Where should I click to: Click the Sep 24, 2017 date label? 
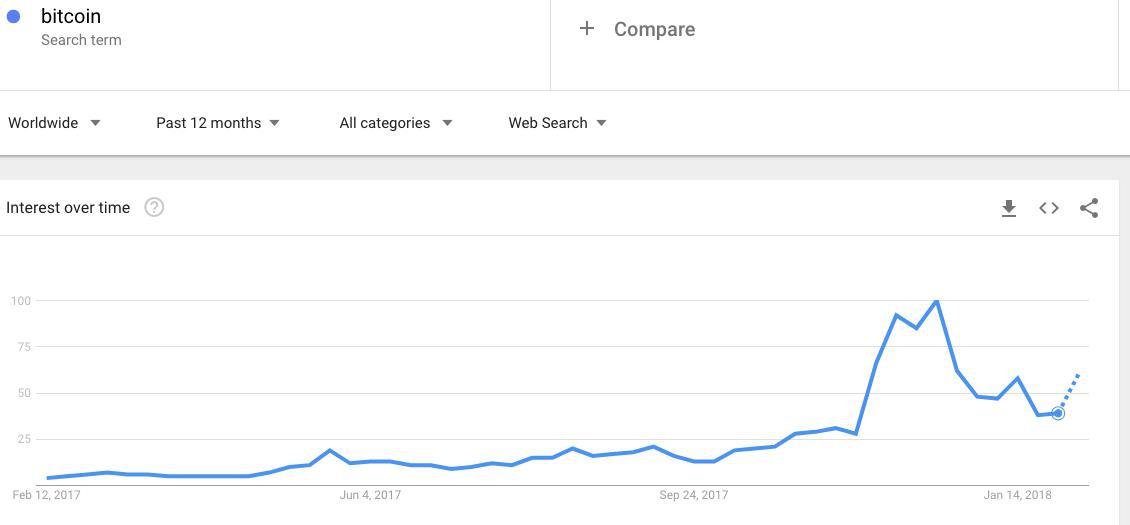[694, 495]
